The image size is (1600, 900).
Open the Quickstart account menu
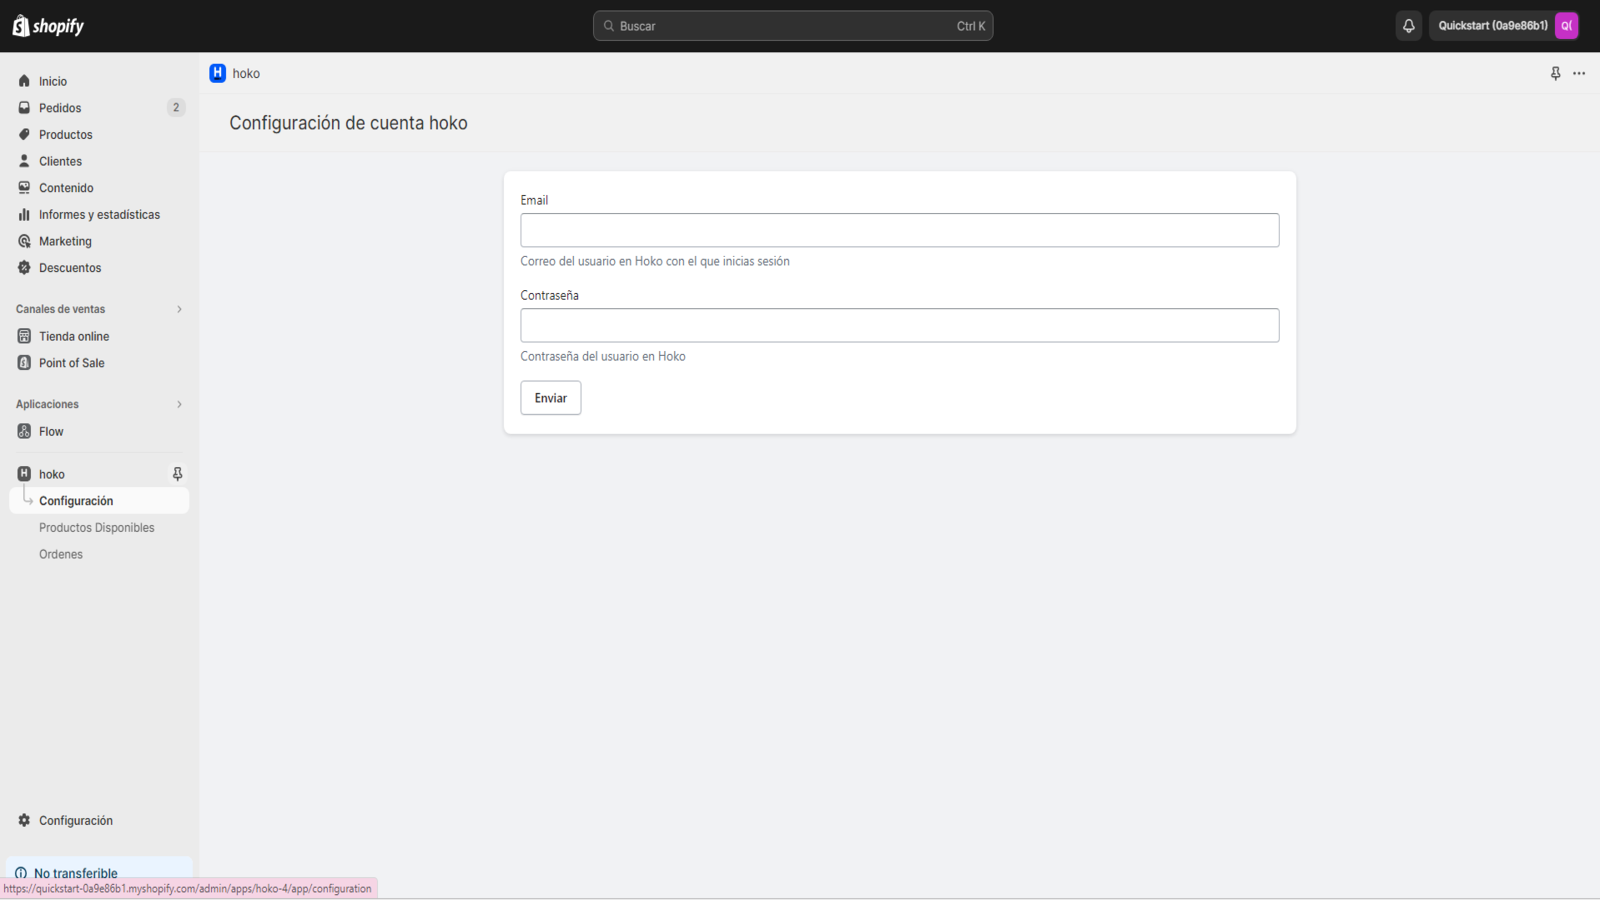pyautogui.click(x=1504, y=26)
